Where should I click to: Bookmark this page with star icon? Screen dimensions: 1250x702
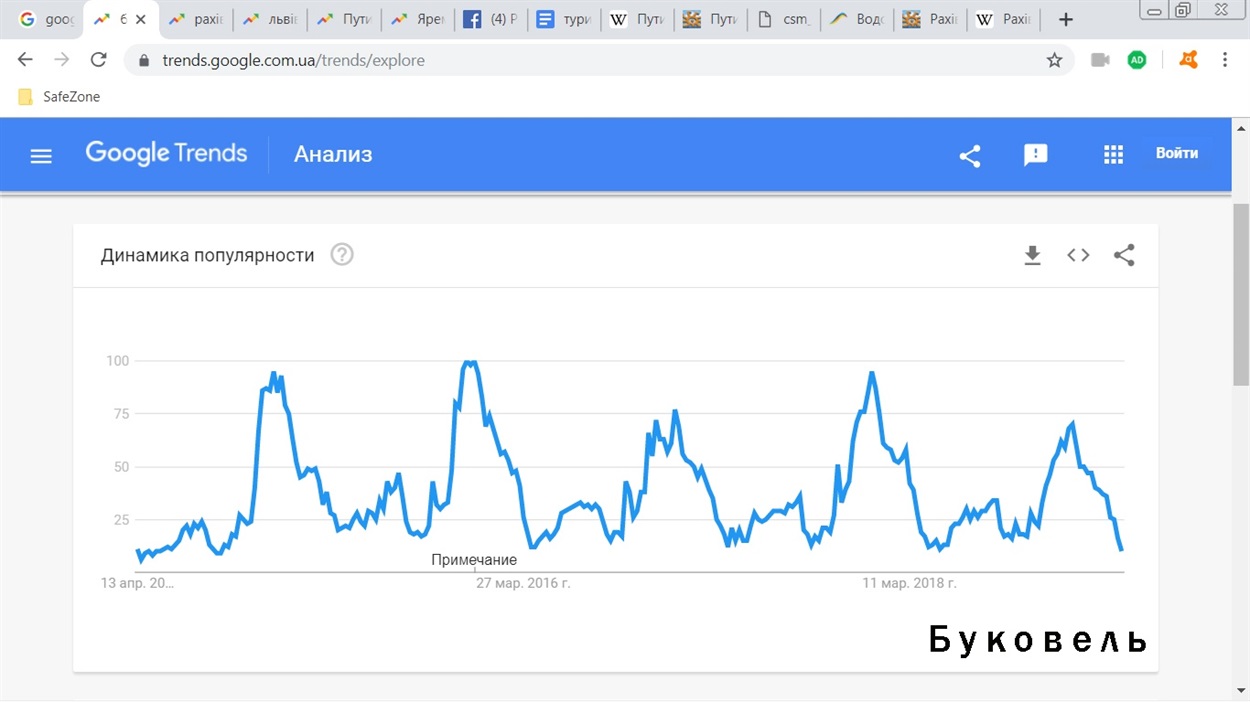(1054, 60)
